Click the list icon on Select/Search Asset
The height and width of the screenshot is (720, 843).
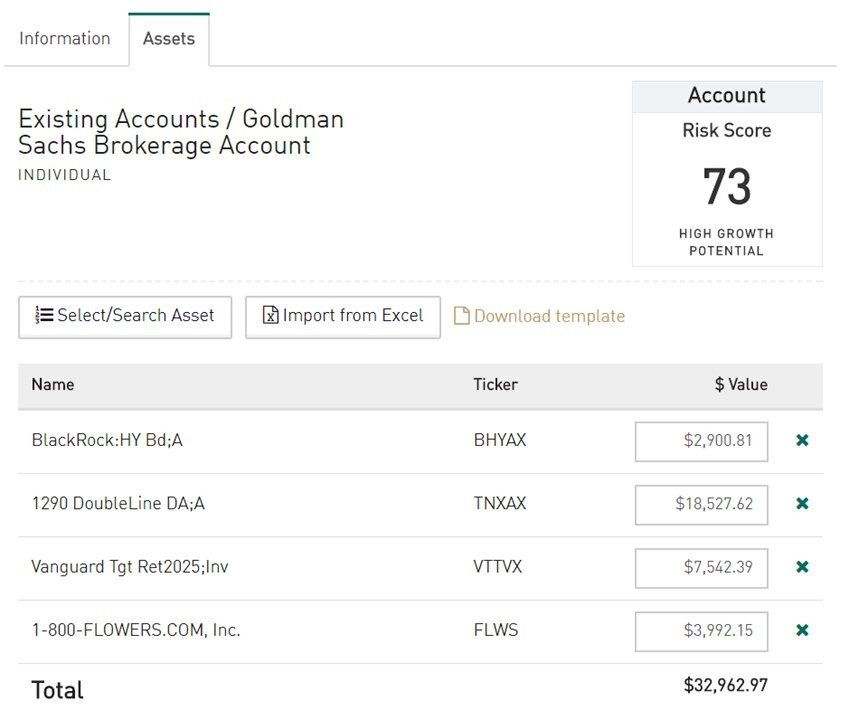[x=44, y=315]
